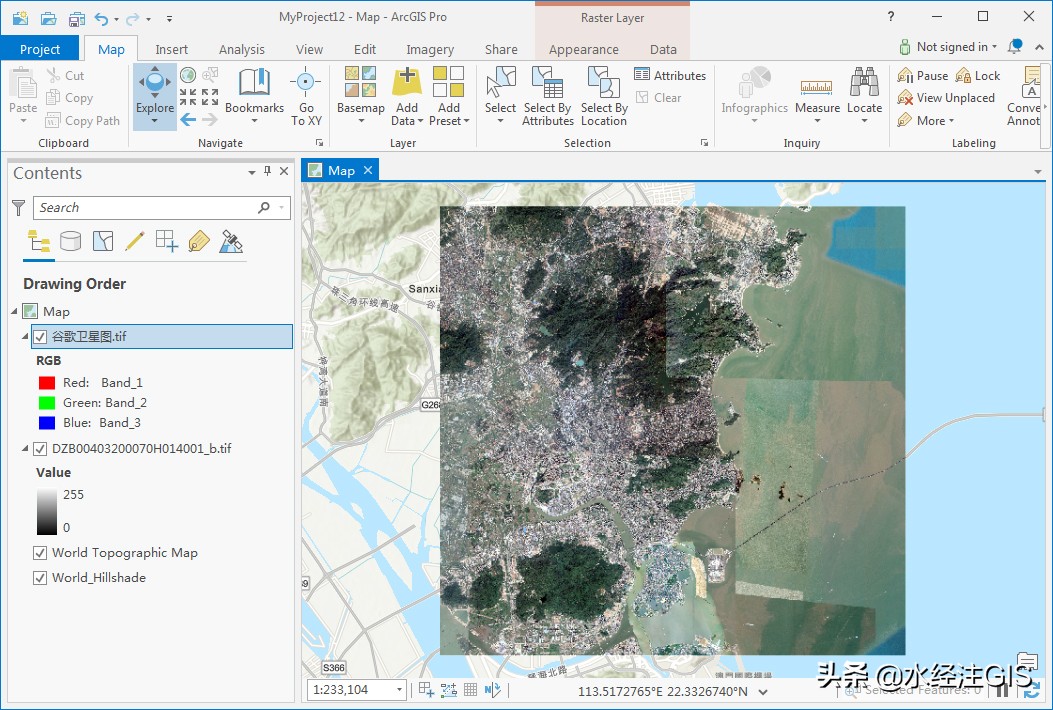
Task: Switch Contents to List By Editing
Action: [134, 241]
